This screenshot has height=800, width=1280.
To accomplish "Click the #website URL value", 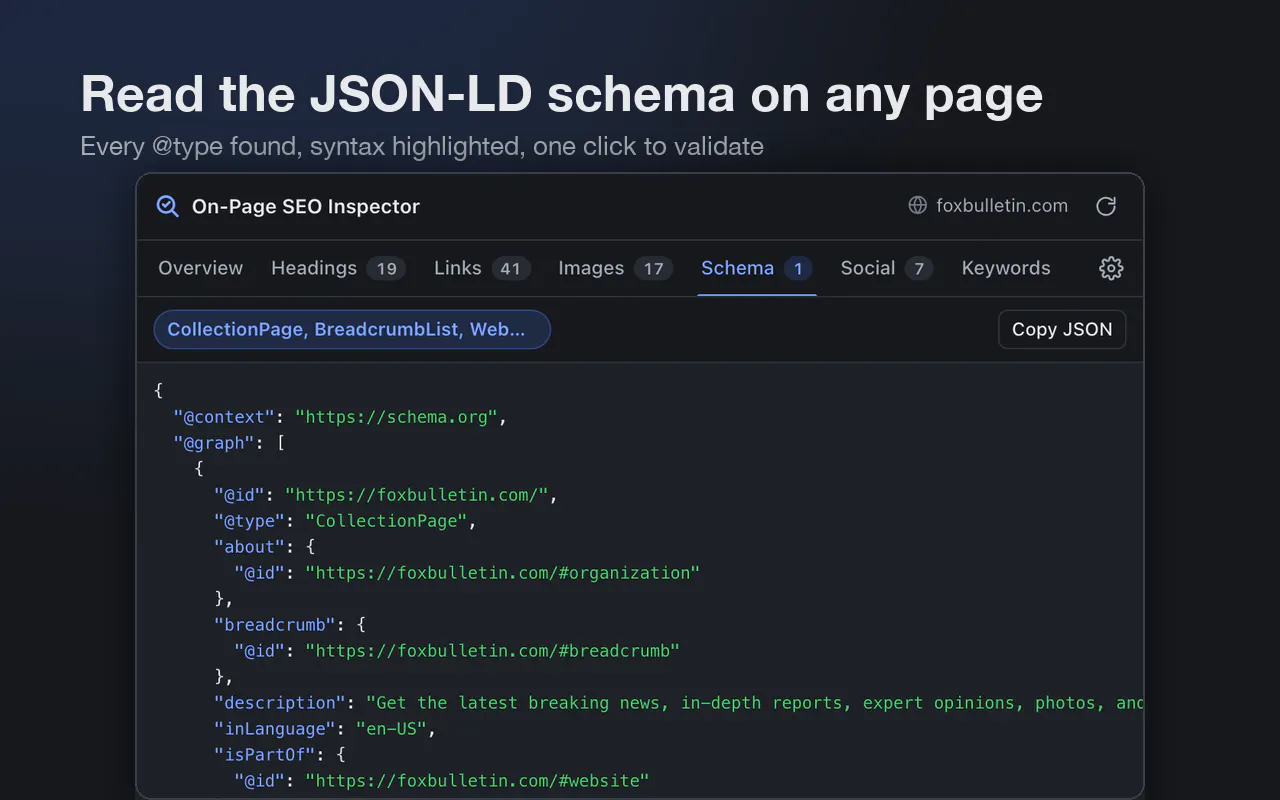I will 477,781.
